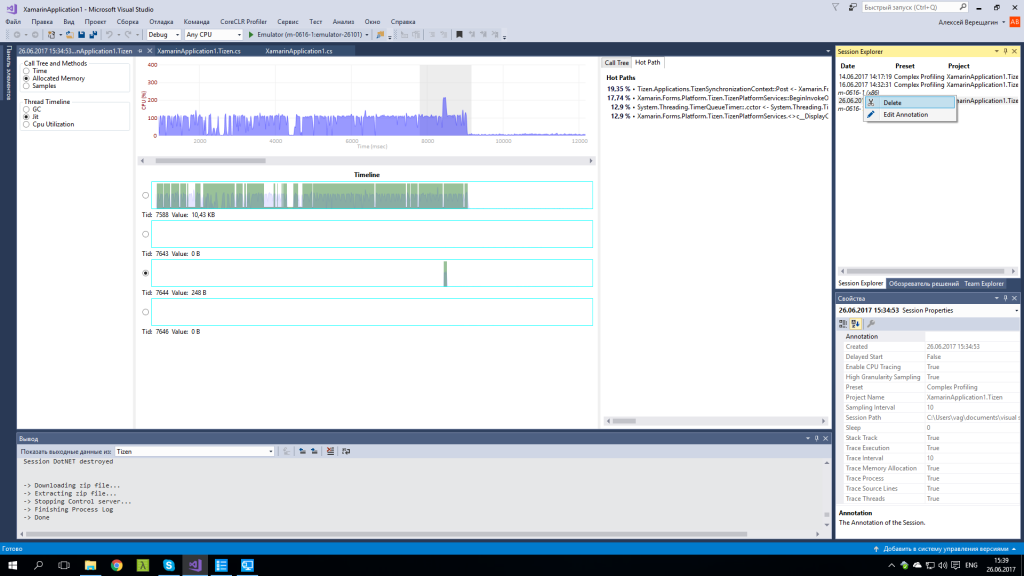Click the Save icon in the toolbar
This screenshot has height=576, width=1024.
tap(82, 35)
